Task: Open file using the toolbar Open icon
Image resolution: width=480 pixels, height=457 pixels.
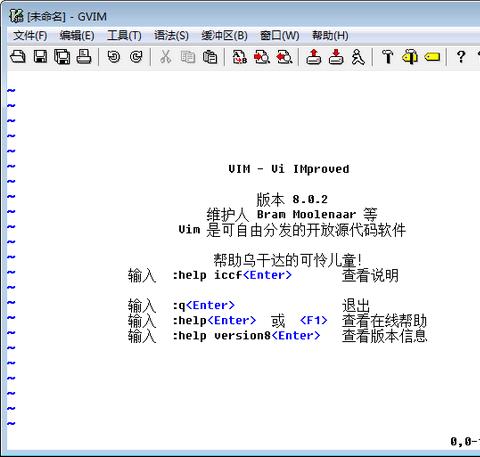Action: pos(18,57)
